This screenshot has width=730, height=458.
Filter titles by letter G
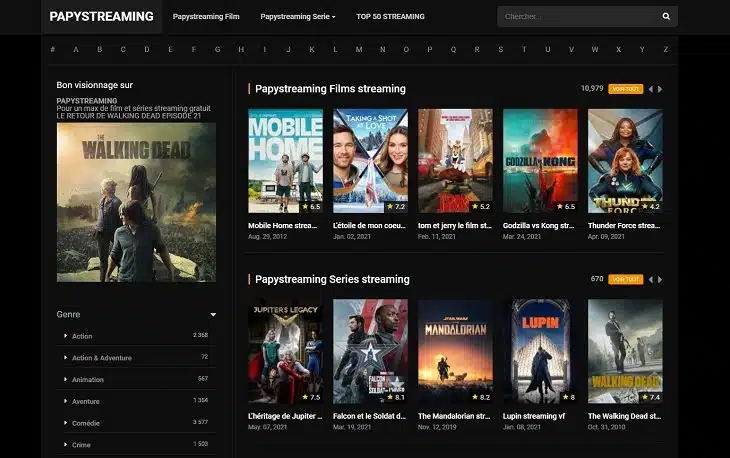(x=217, y=49)
